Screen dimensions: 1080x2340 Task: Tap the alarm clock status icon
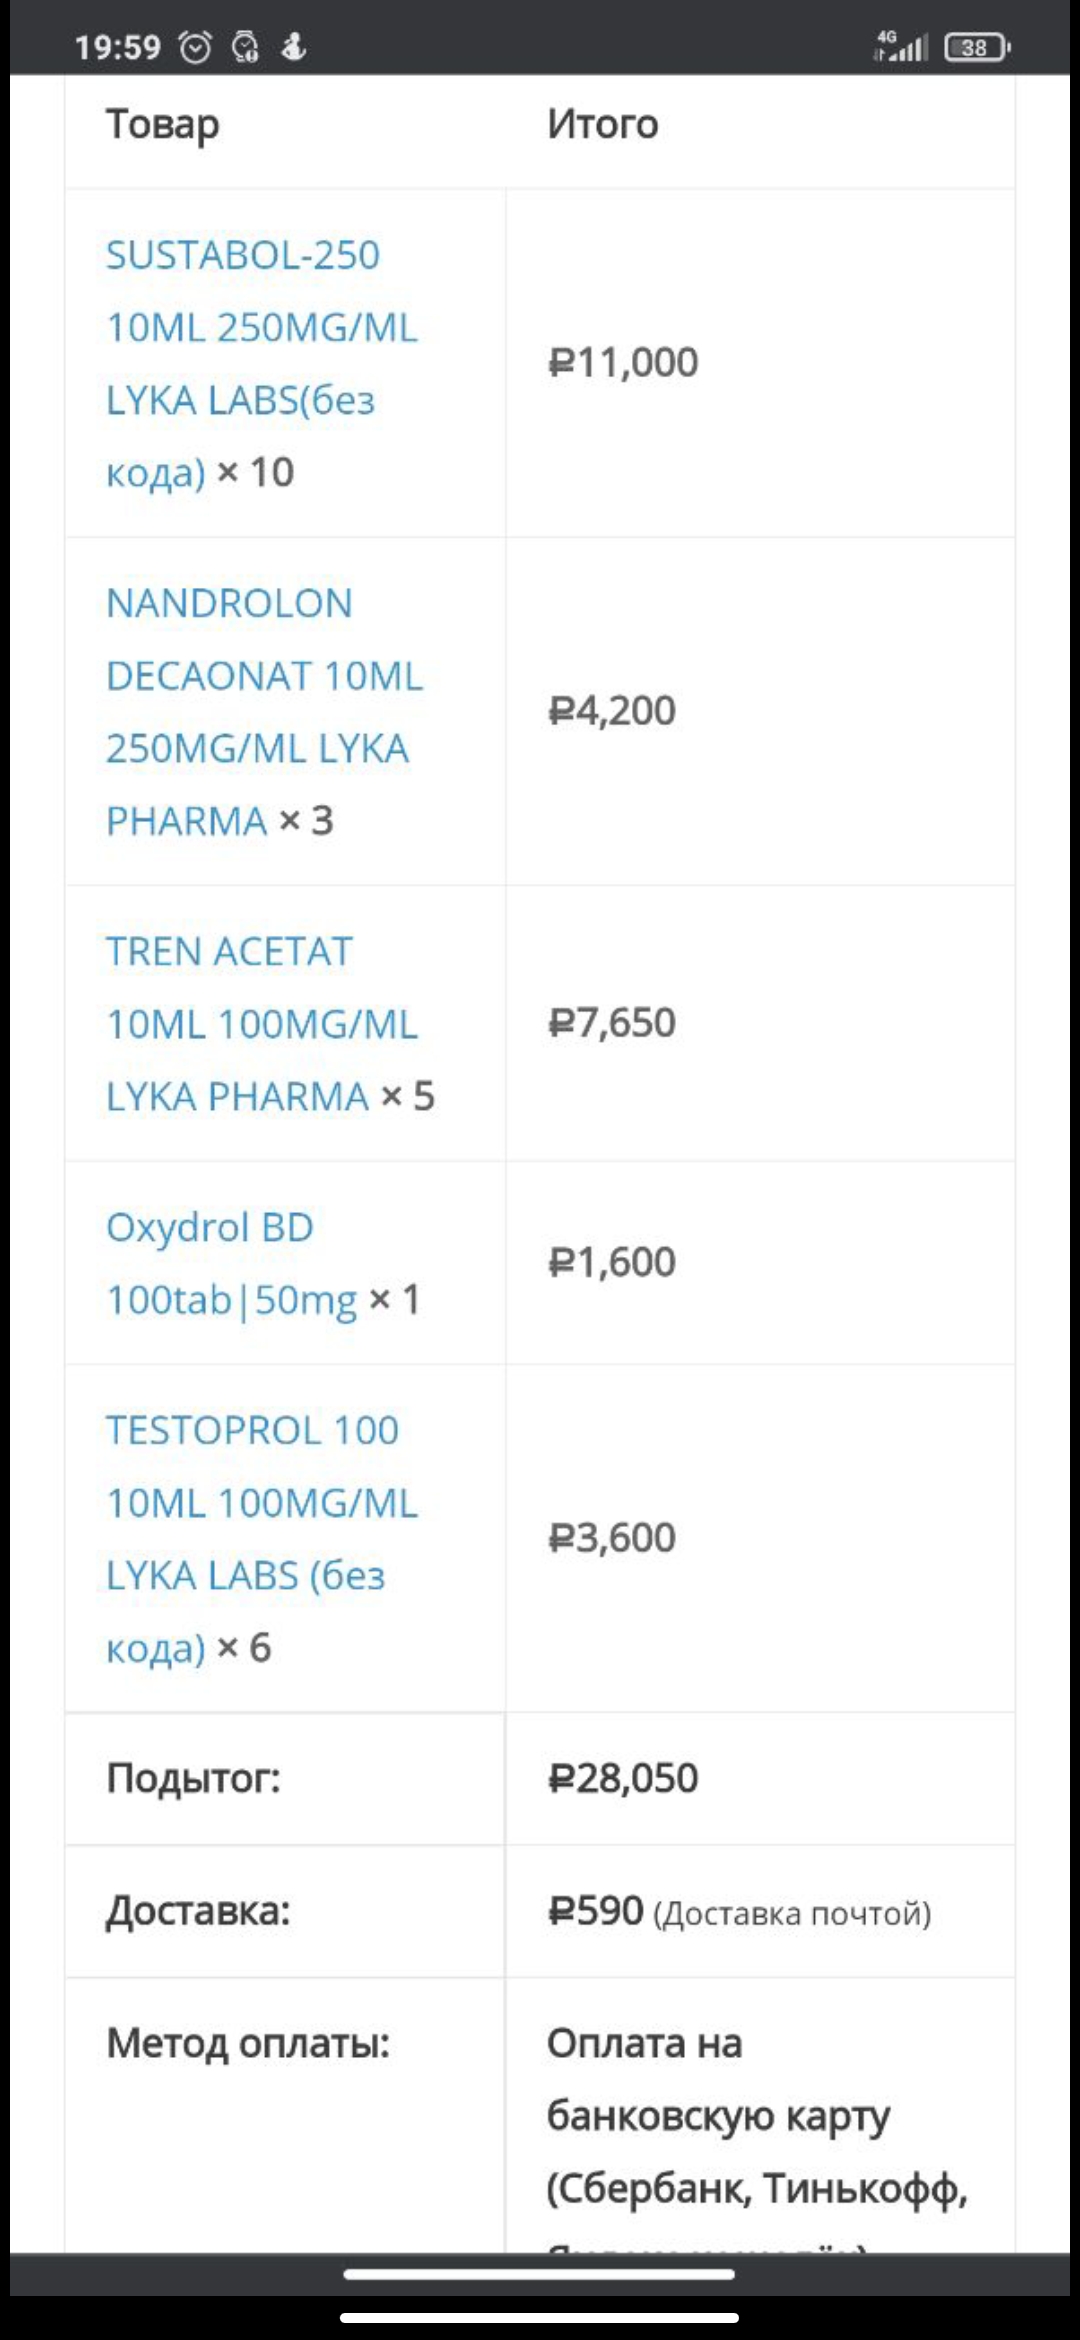[195, 47]
